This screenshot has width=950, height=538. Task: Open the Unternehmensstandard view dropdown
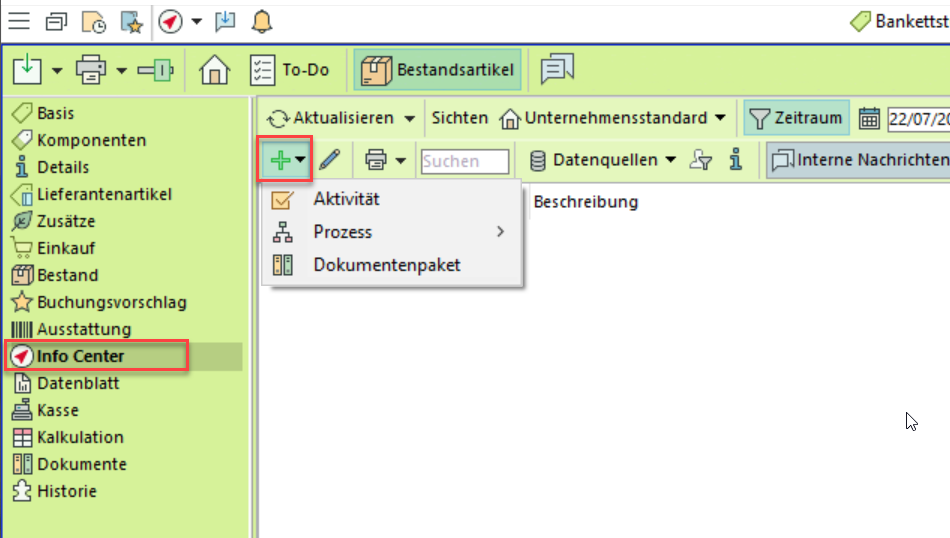pos(615,118)
